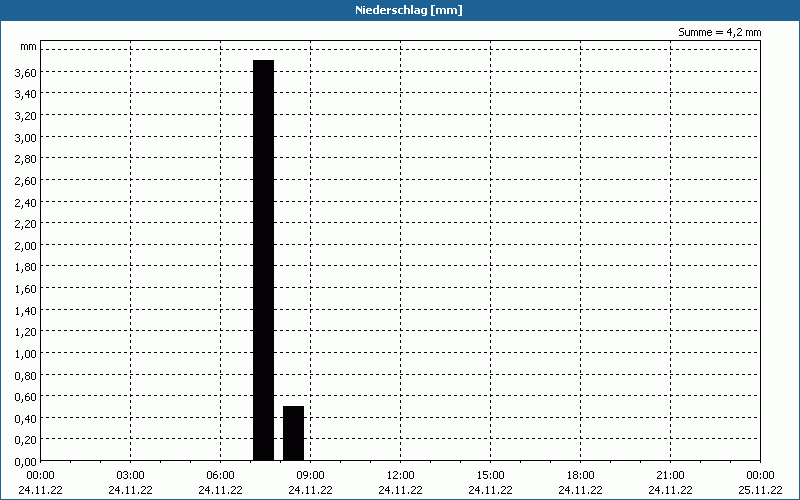This screenshot has width=800, height=500.
Task: Click the 25.11.22 date label
Action: (x=760, y=491)
